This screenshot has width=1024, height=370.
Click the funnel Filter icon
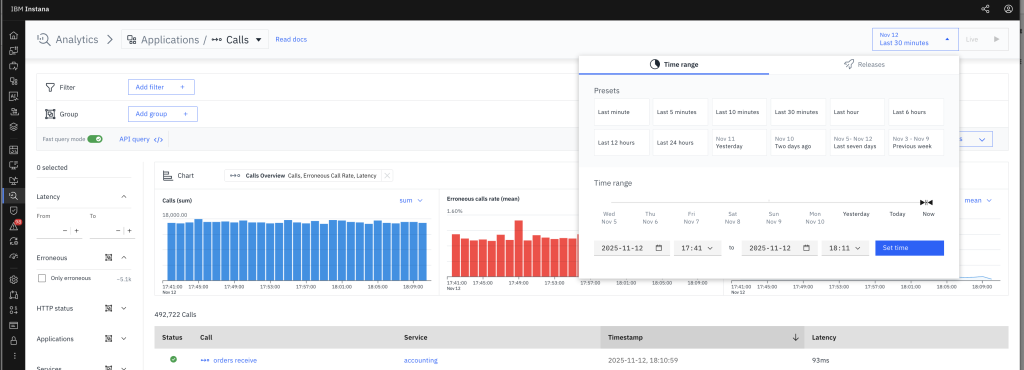pyautogui.click(x=50, y=87)
